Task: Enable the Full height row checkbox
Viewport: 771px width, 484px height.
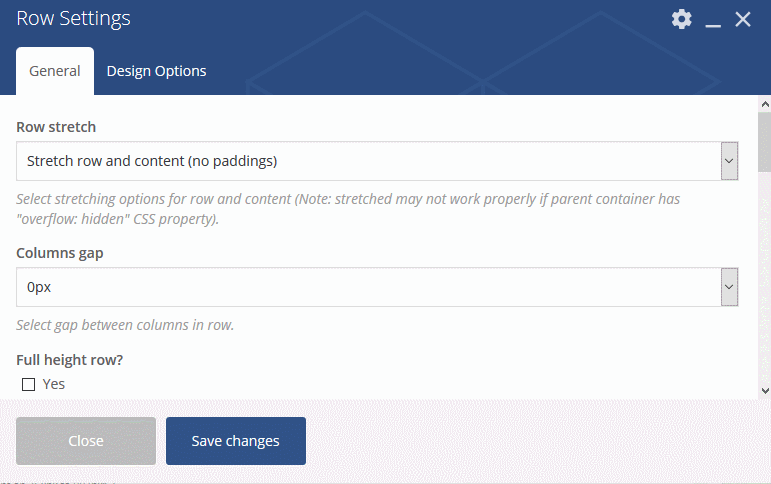Action: pyautogui.click(x=29, y=384)
